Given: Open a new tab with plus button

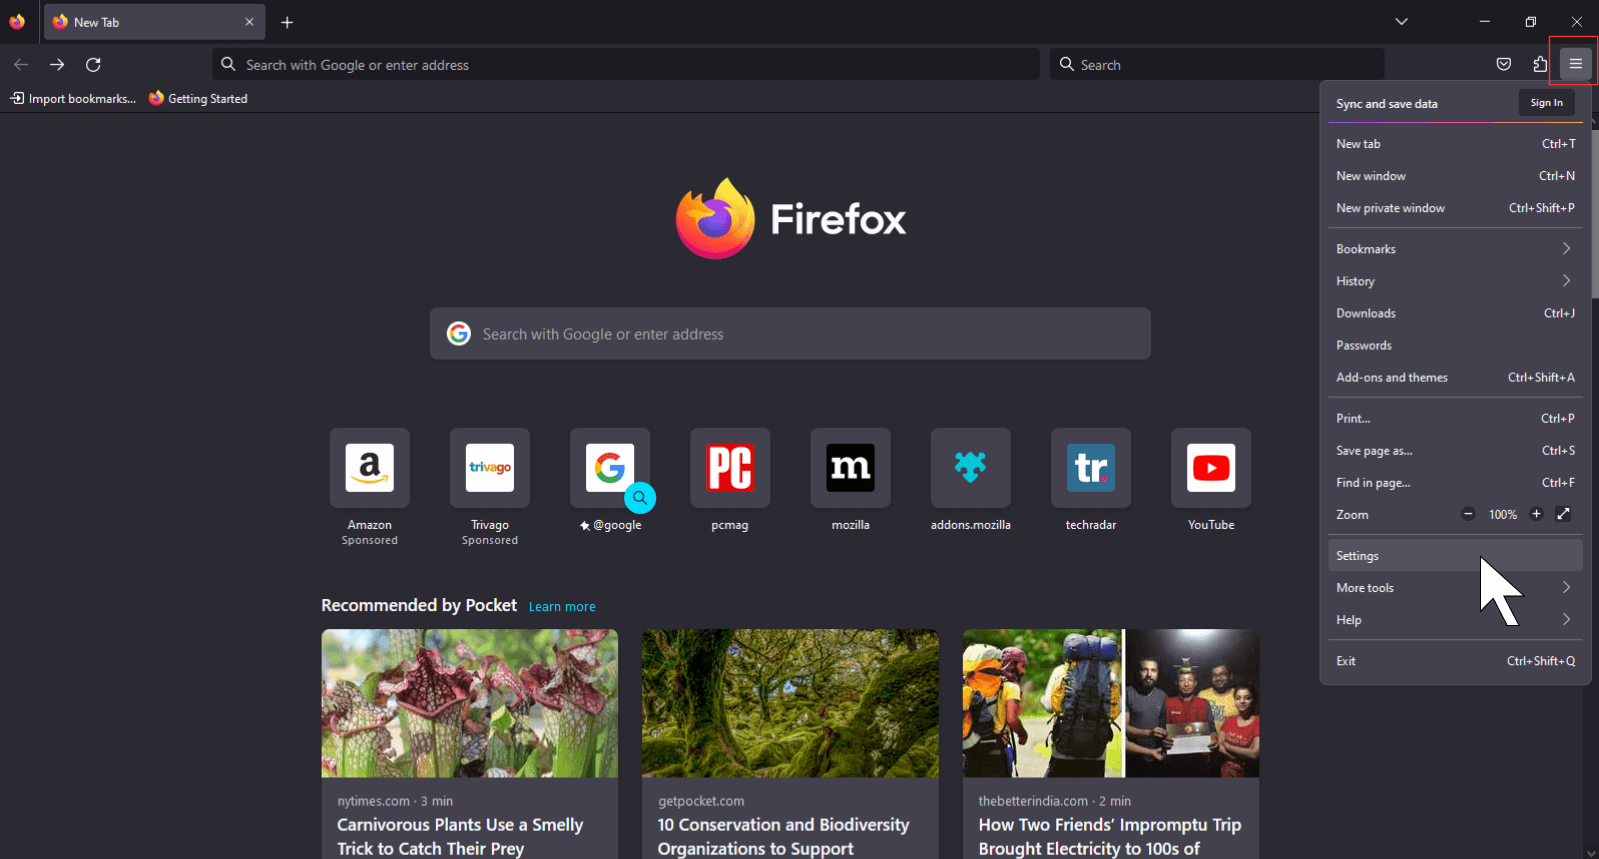Looking at the screenshot, I should [x=287, y=22].
